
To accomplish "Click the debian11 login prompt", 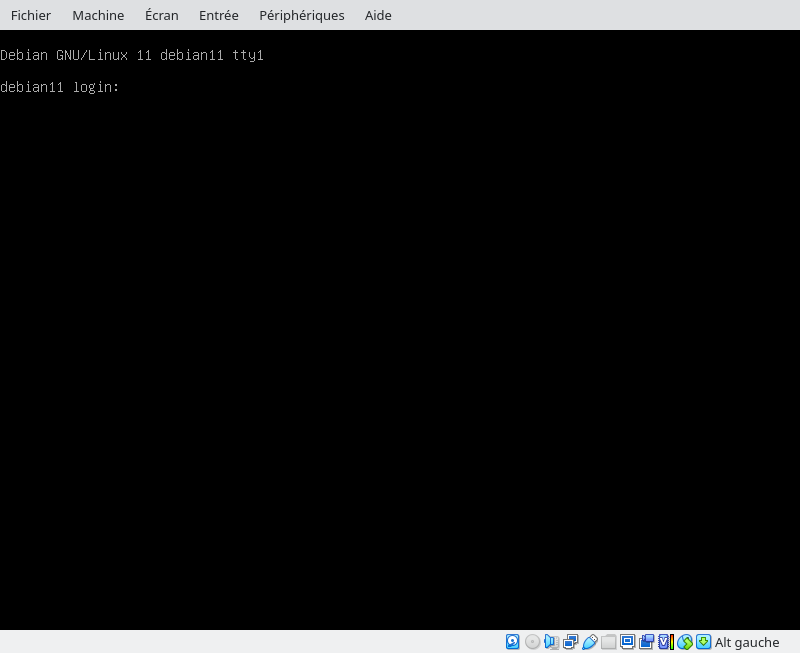I will click(60, 87).
